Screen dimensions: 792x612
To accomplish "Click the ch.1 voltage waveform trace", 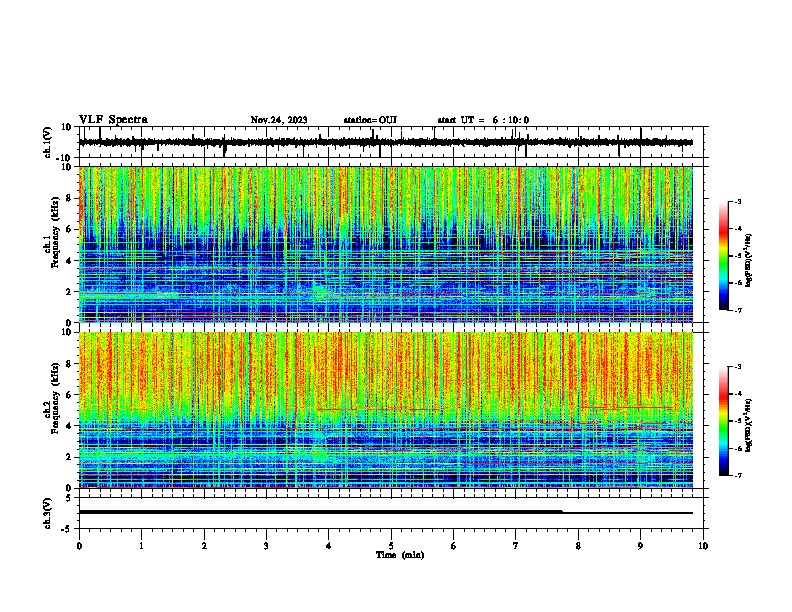I will click(x=385, y=142).
